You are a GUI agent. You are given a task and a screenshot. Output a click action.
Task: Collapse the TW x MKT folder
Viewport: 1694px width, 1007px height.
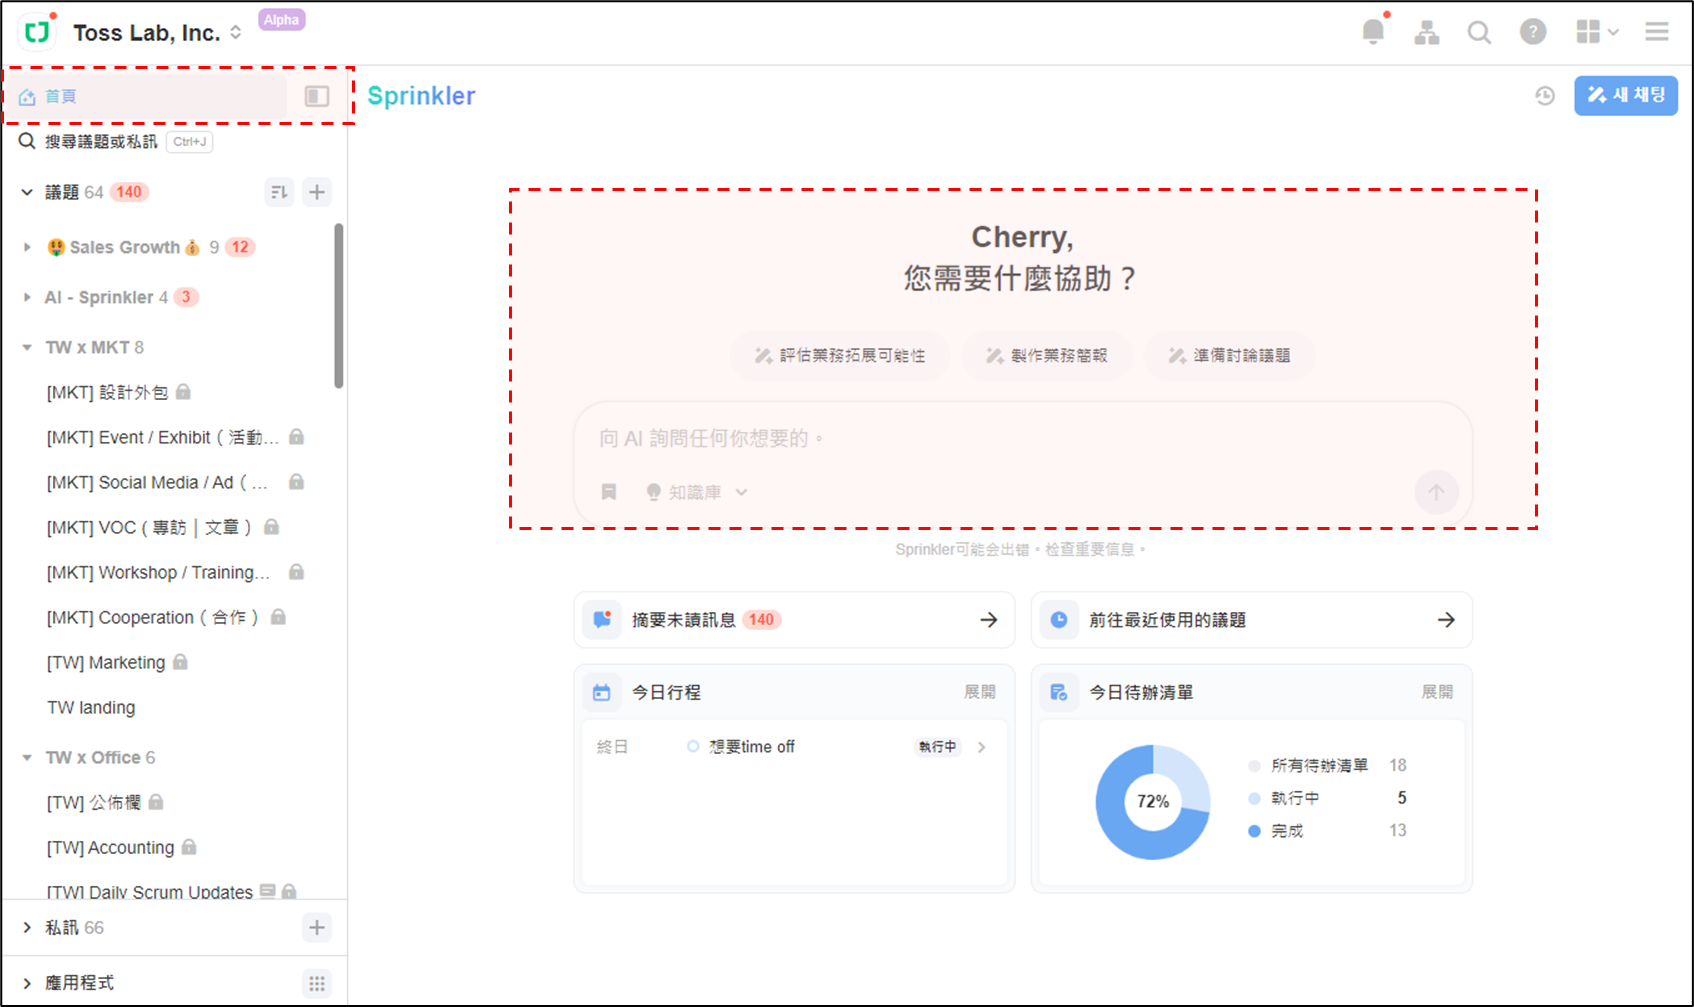point(27,347)
